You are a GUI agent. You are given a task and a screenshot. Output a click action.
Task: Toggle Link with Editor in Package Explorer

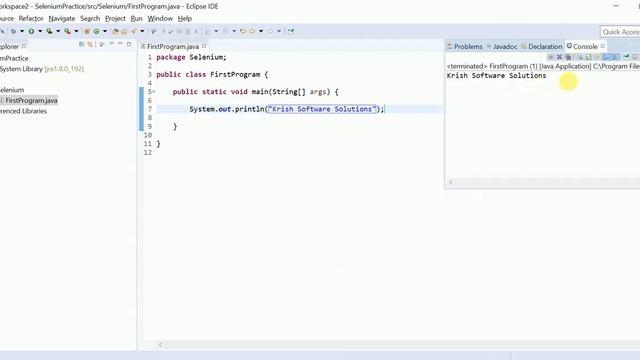90,44
